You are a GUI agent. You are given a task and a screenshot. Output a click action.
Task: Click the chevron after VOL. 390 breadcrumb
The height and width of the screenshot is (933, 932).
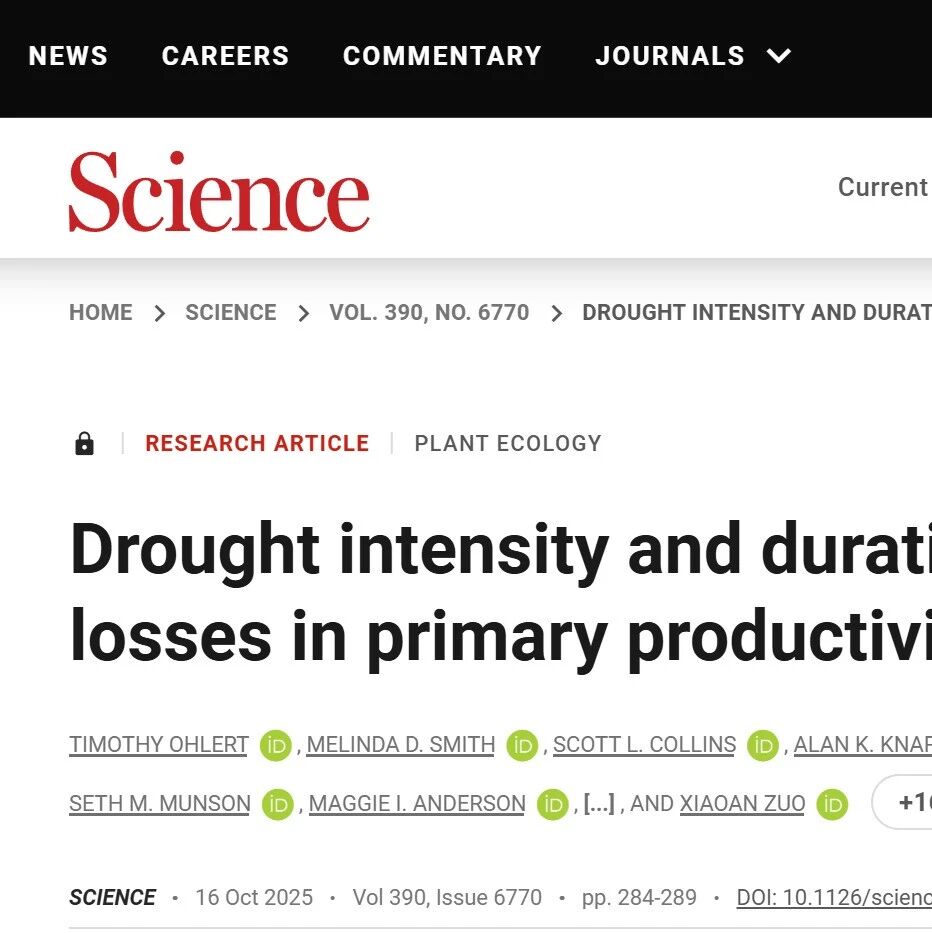pyautogui.click(x=556, y=313)
